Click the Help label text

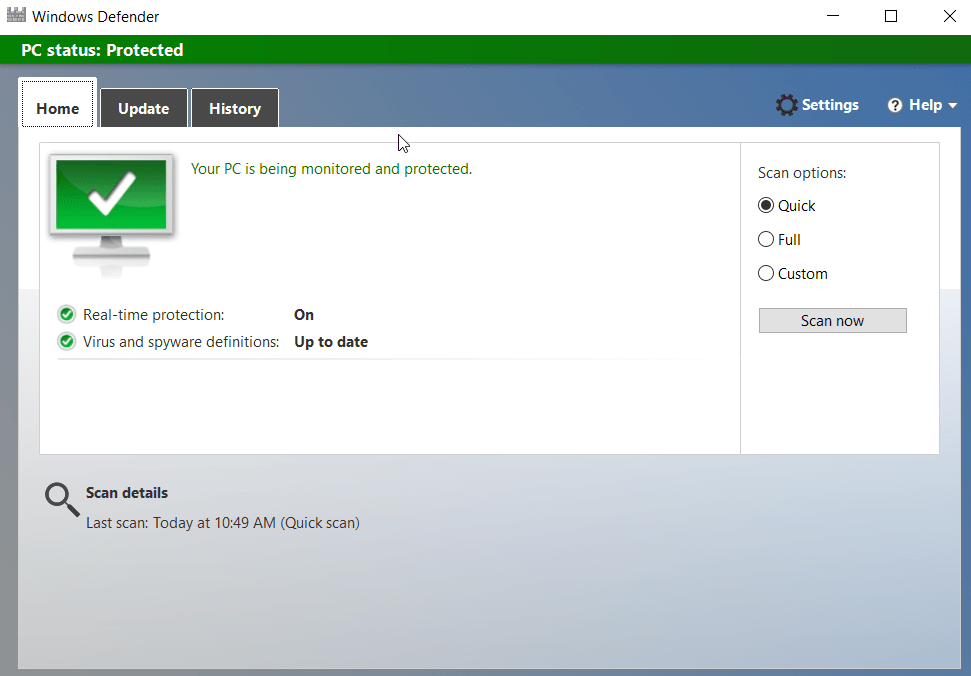pos(925,105)
